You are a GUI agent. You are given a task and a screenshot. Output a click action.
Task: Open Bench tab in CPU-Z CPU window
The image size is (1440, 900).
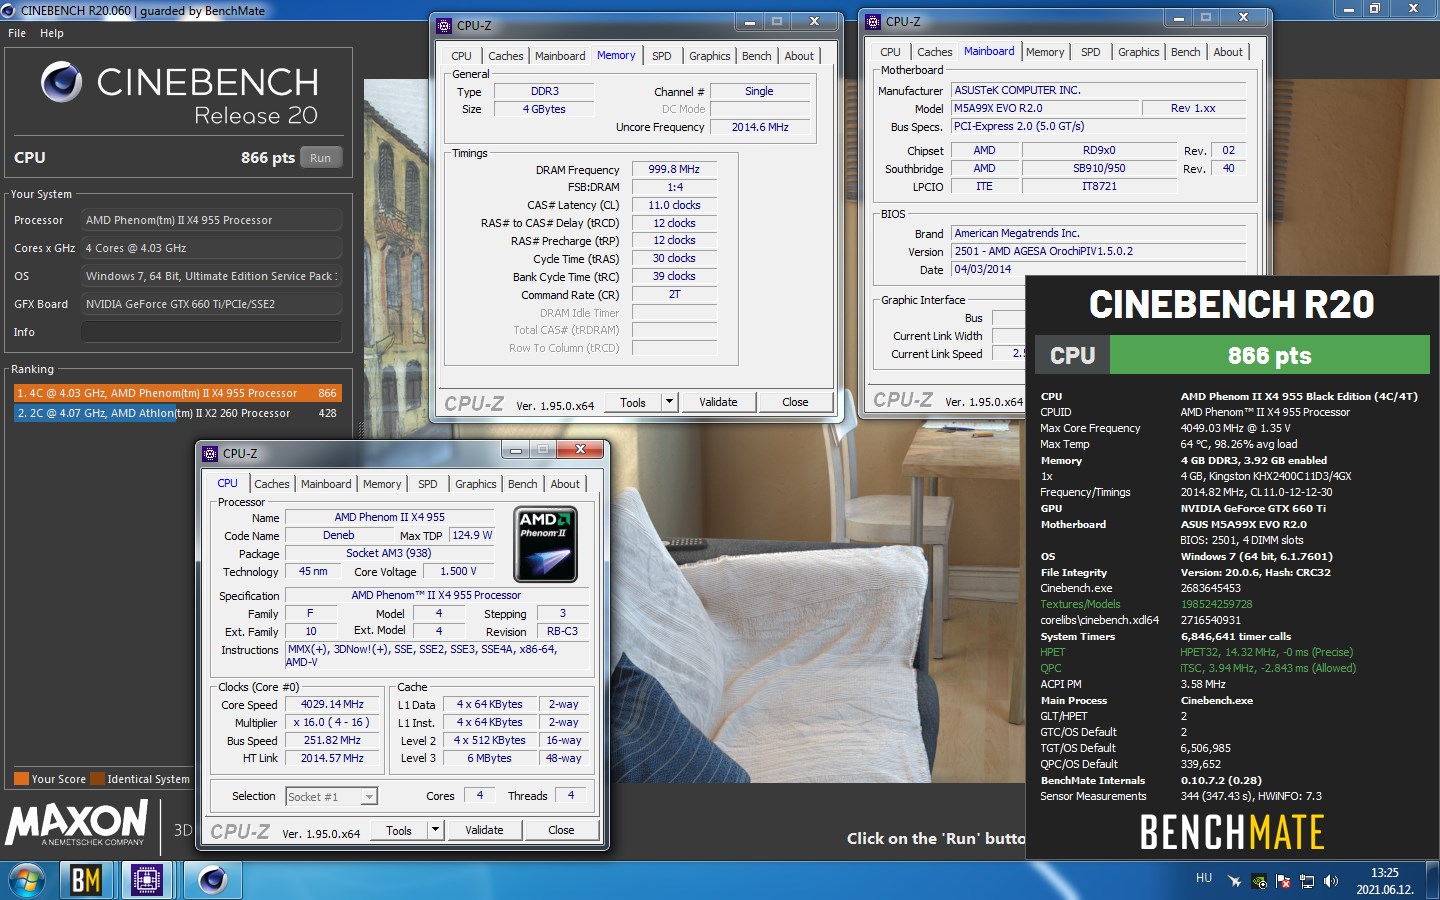tap(523, 484)
